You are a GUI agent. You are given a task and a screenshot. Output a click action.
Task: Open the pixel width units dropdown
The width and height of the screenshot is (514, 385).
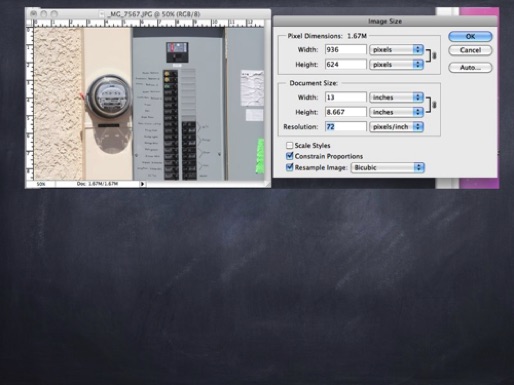coord(396,50)
